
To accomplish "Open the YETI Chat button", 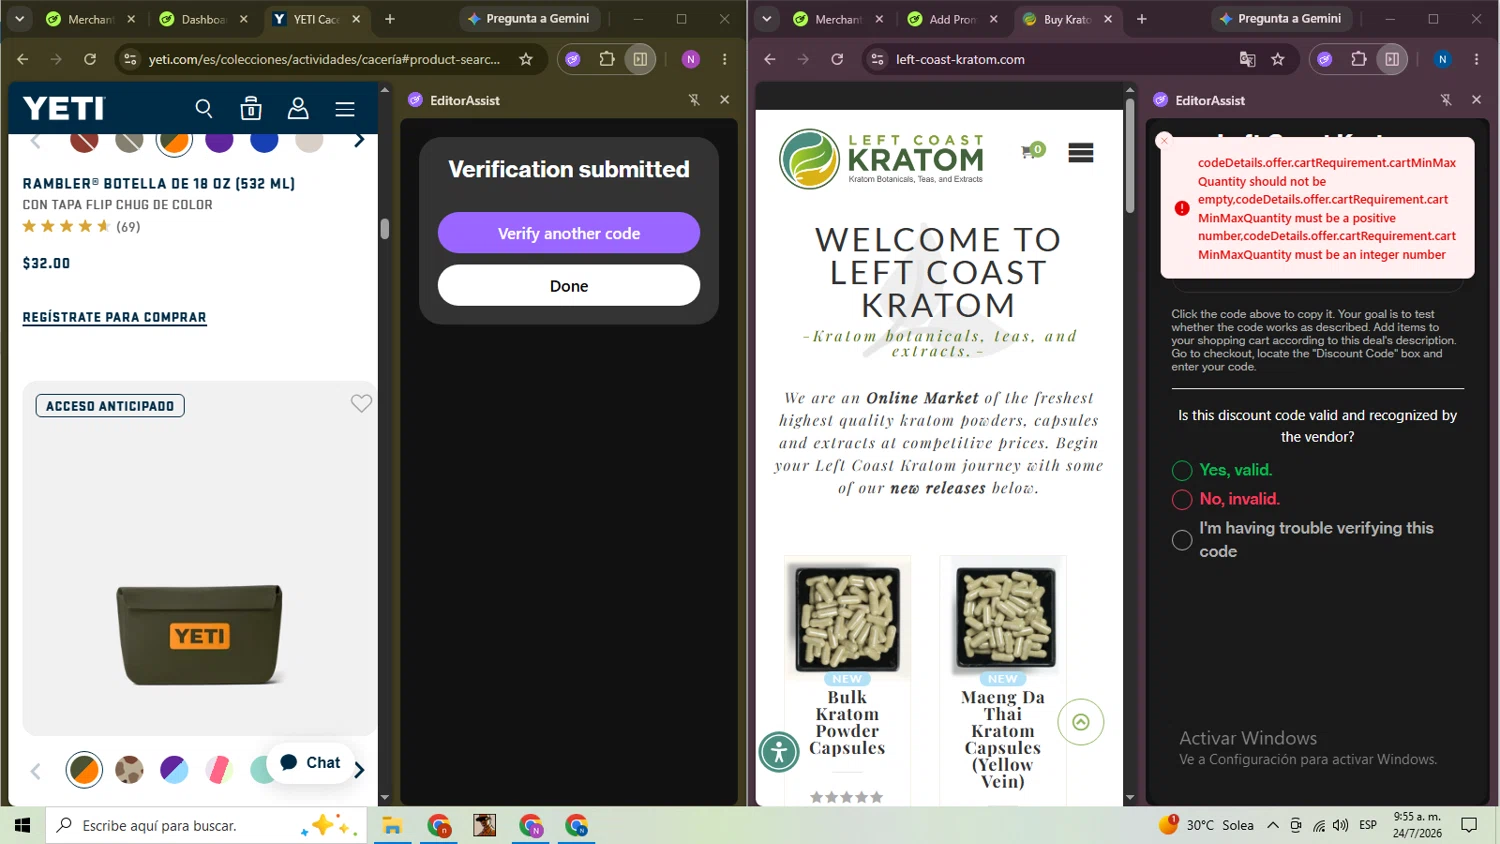I will [x=311, y=763].
